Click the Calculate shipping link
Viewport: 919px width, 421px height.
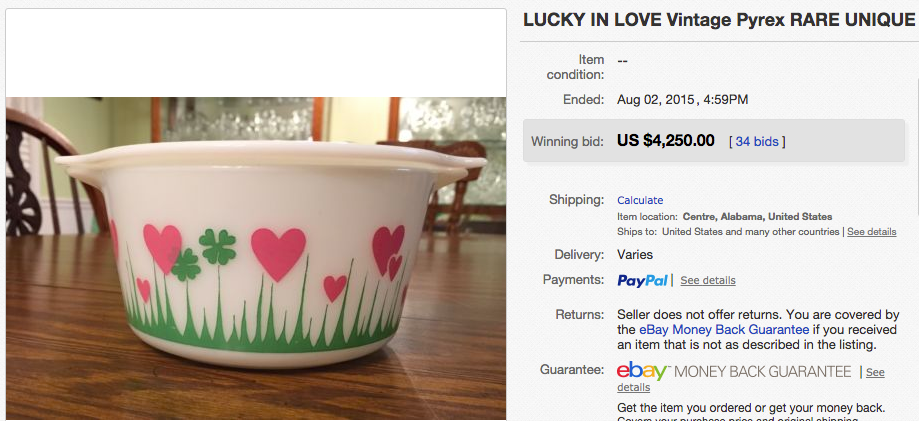tap(640, 200)
